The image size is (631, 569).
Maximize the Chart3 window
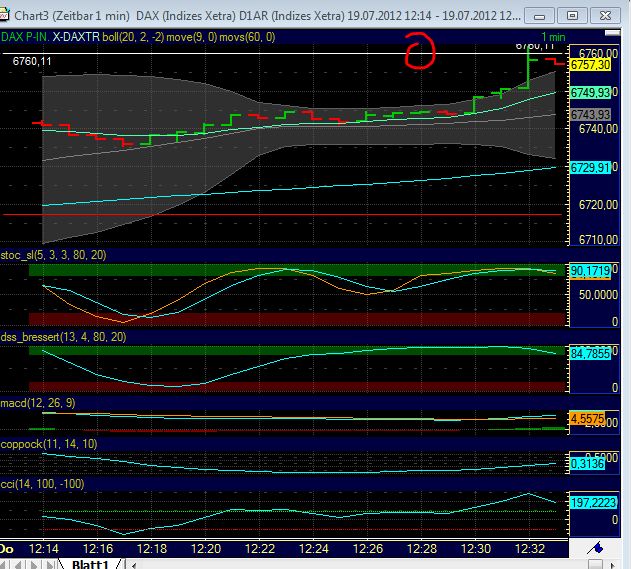pos(572,16)
